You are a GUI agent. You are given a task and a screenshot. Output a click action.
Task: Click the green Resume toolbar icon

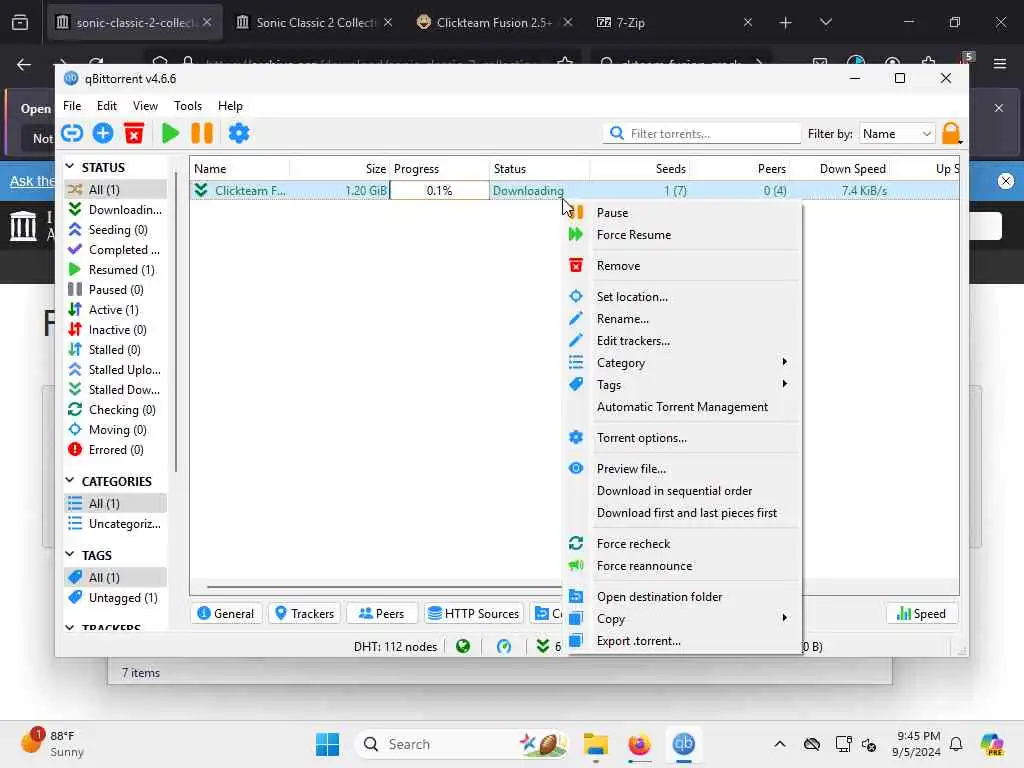(170, 133)
